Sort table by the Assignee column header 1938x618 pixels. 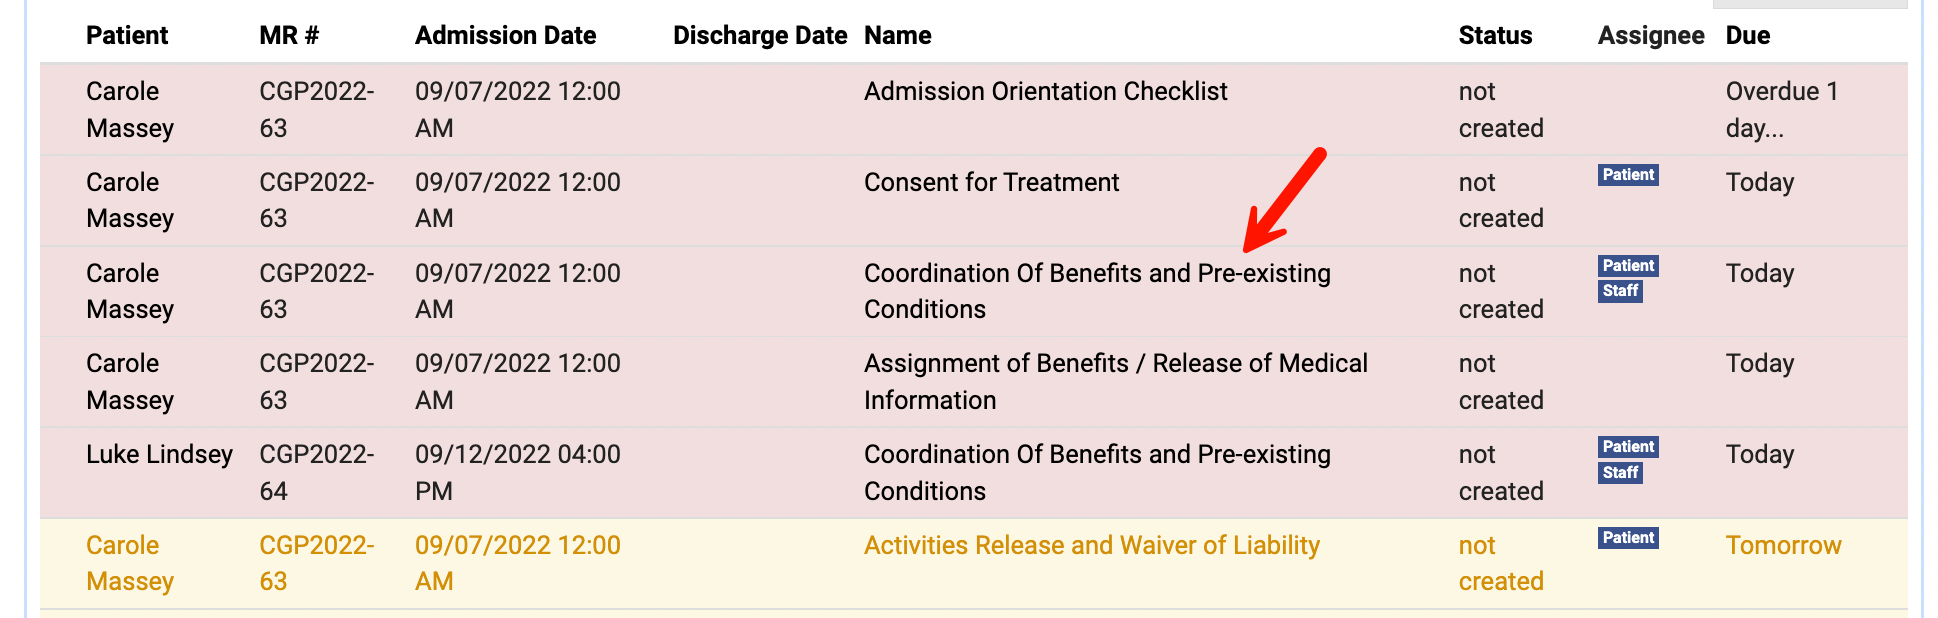click(1650, 36)
